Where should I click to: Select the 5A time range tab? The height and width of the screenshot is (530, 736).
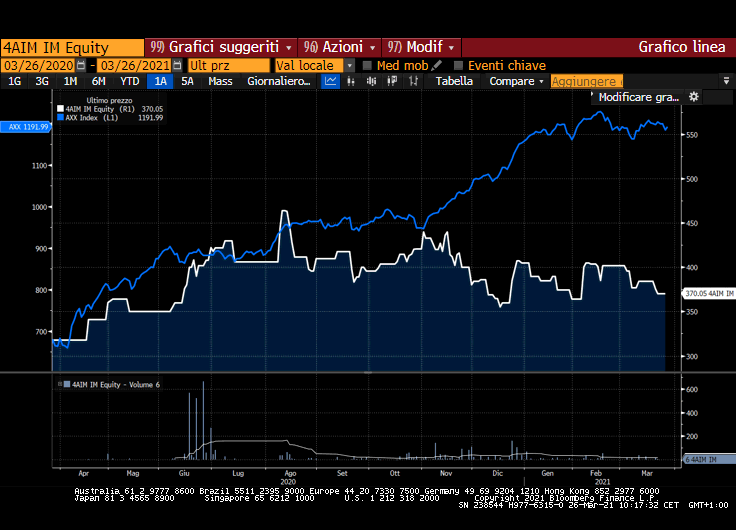pyautogui.click(x=187, y=81)
